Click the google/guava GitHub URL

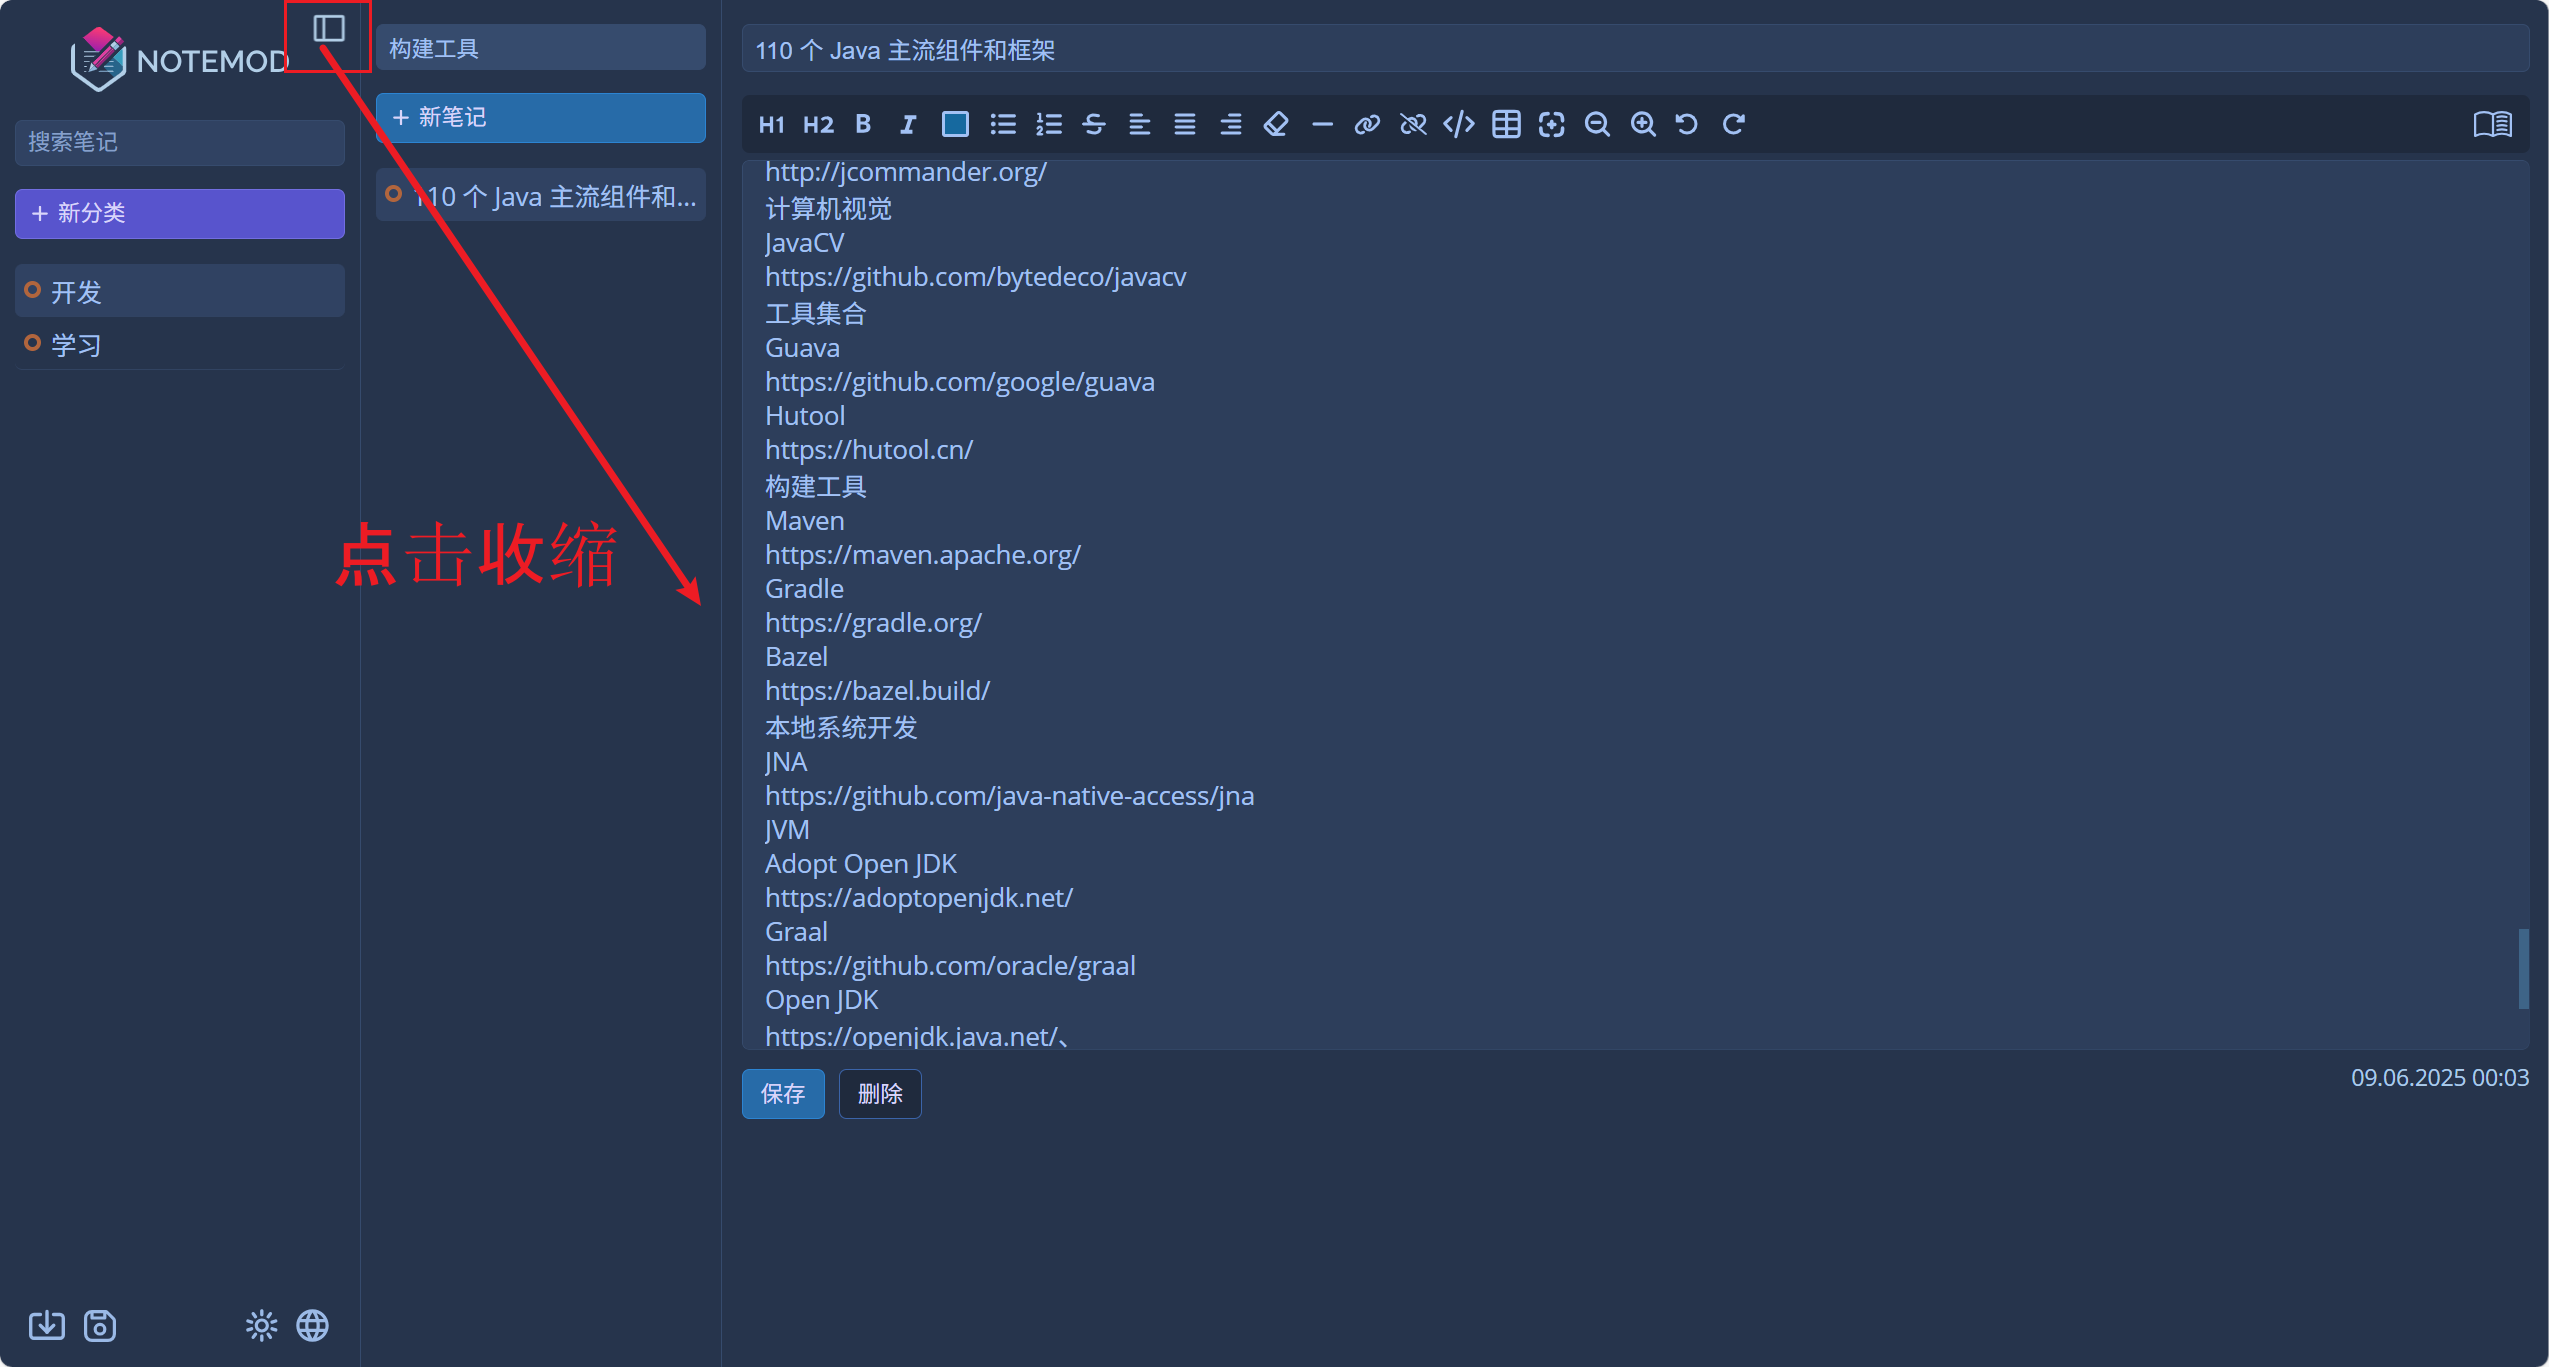[x=960, y=382]
